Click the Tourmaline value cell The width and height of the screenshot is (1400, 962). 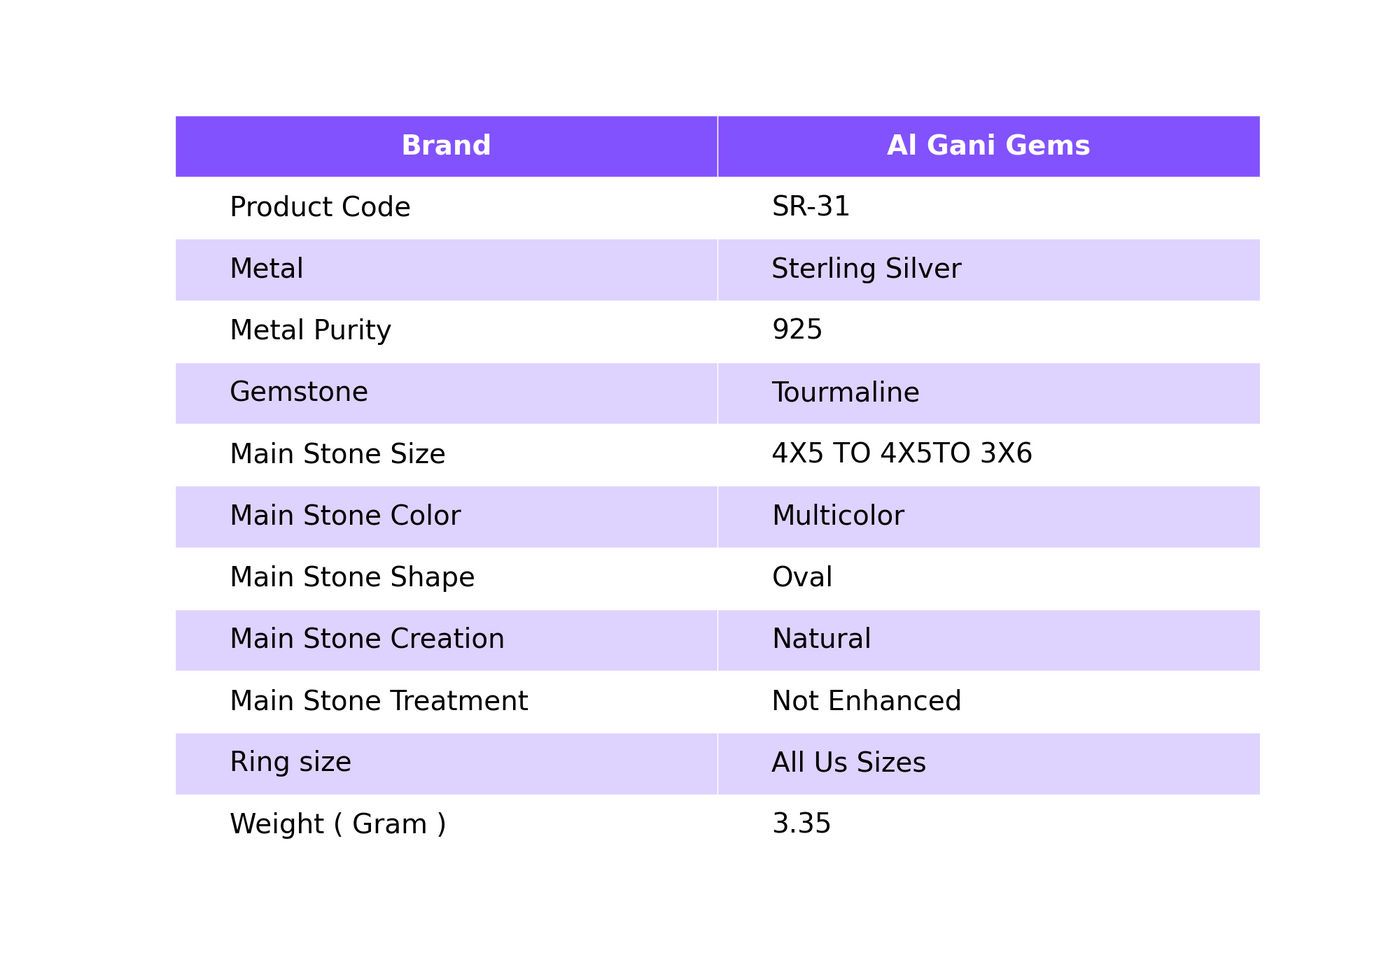coord(989,393)
